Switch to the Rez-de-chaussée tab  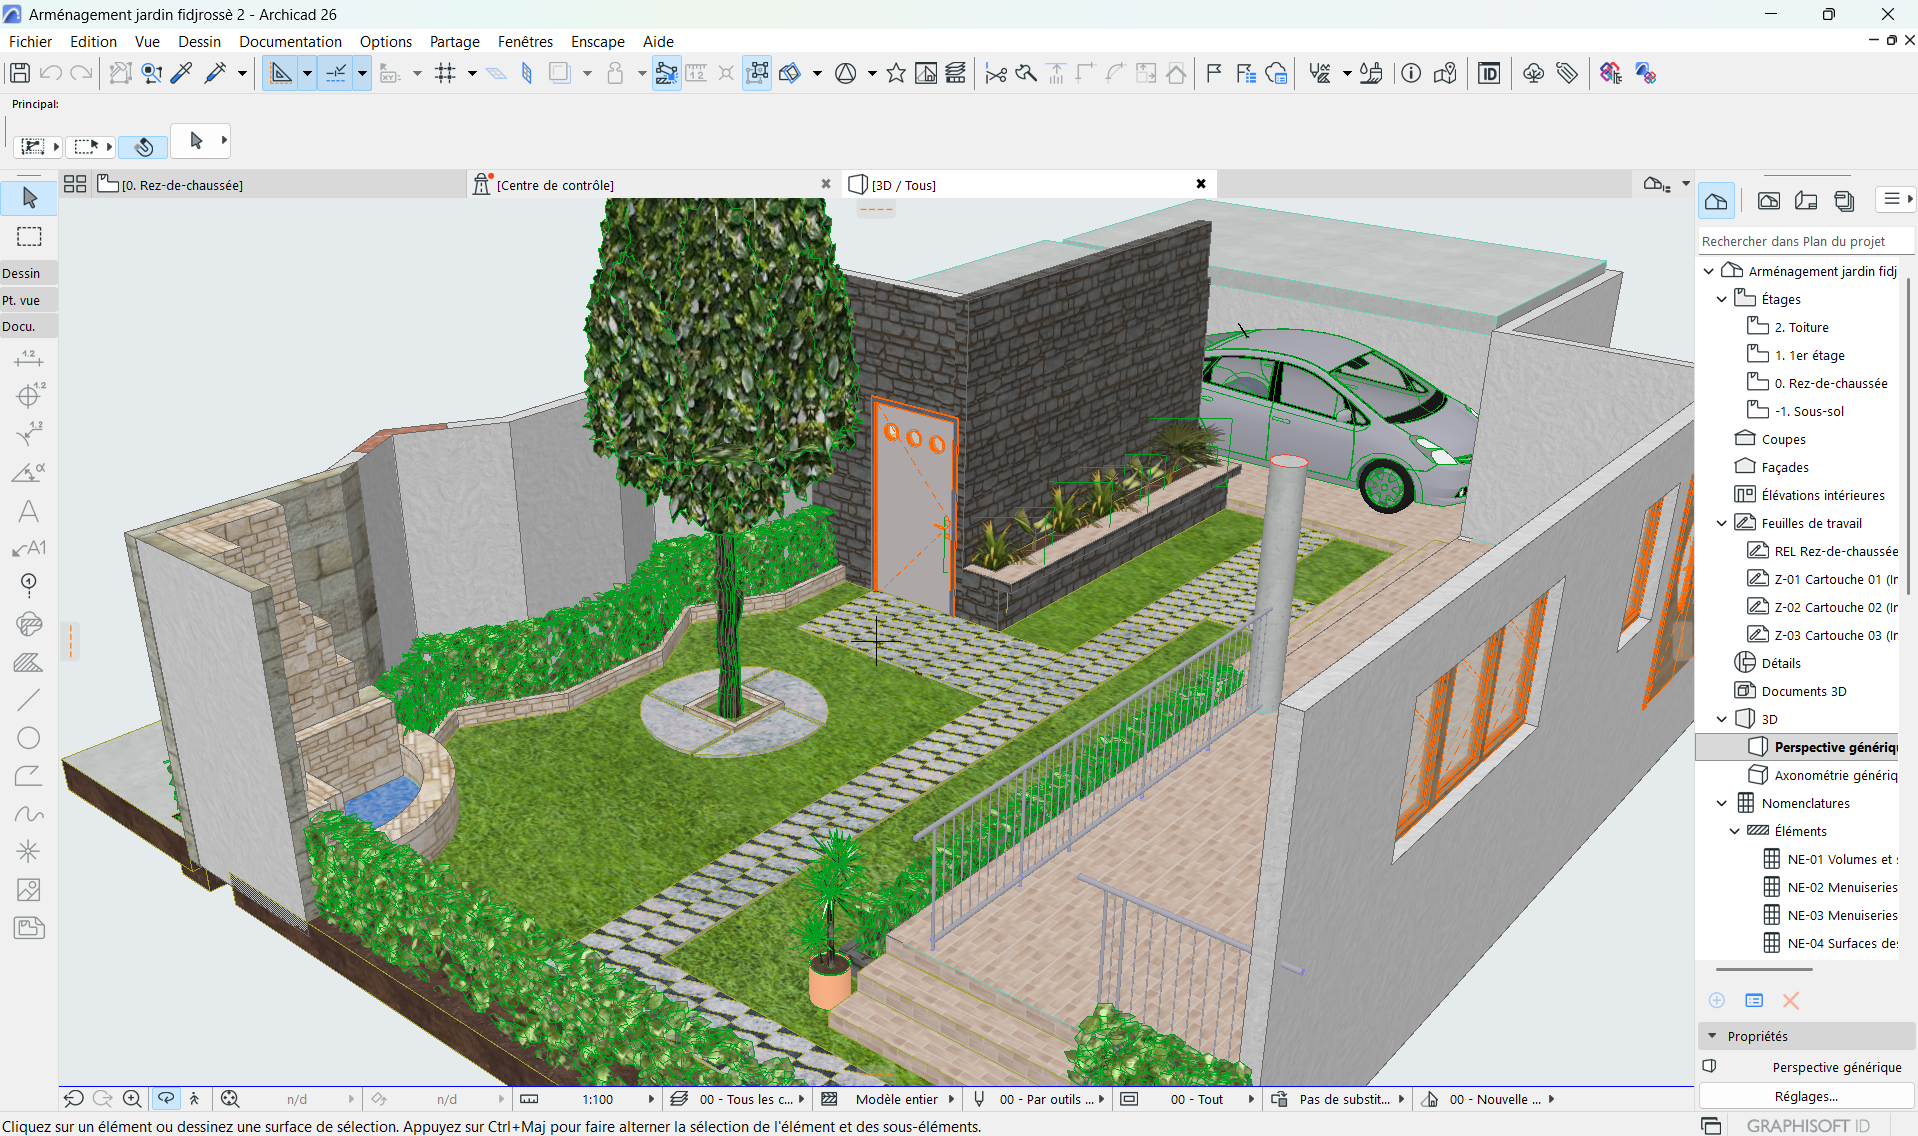click(182, 185)
